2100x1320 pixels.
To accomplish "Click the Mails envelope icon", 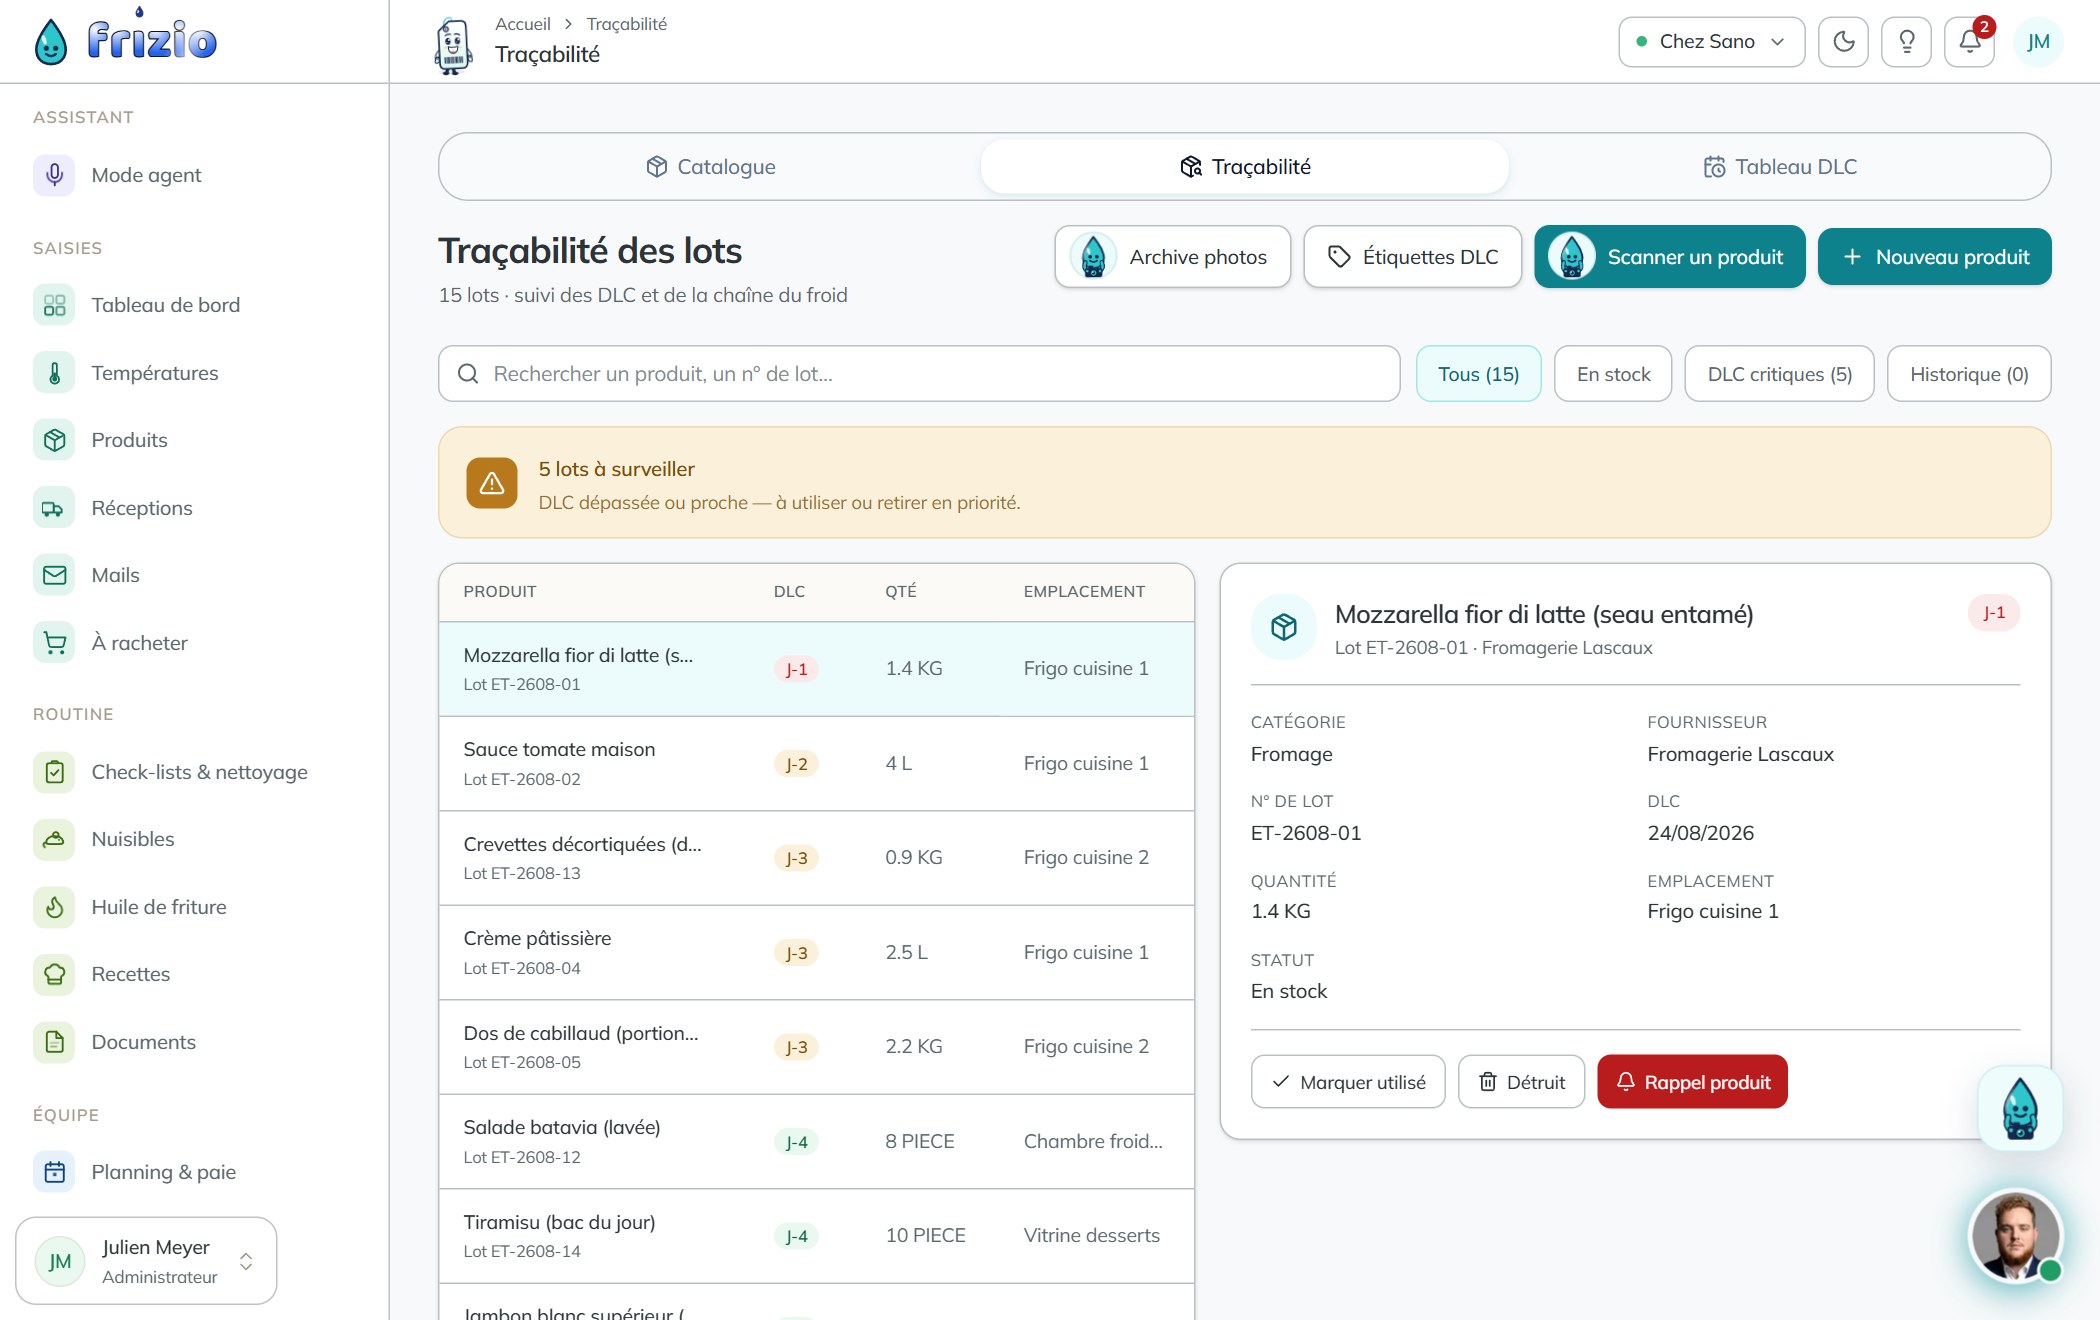I will pyautogui.click(x=54, y=575).
